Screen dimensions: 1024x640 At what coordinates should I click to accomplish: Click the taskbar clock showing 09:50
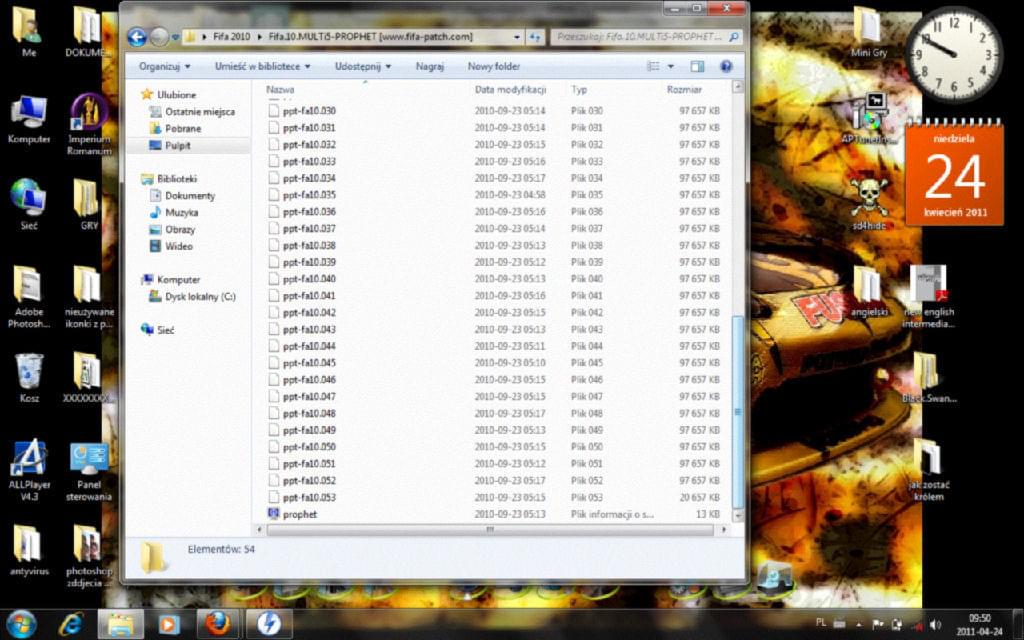pos(980,624)
